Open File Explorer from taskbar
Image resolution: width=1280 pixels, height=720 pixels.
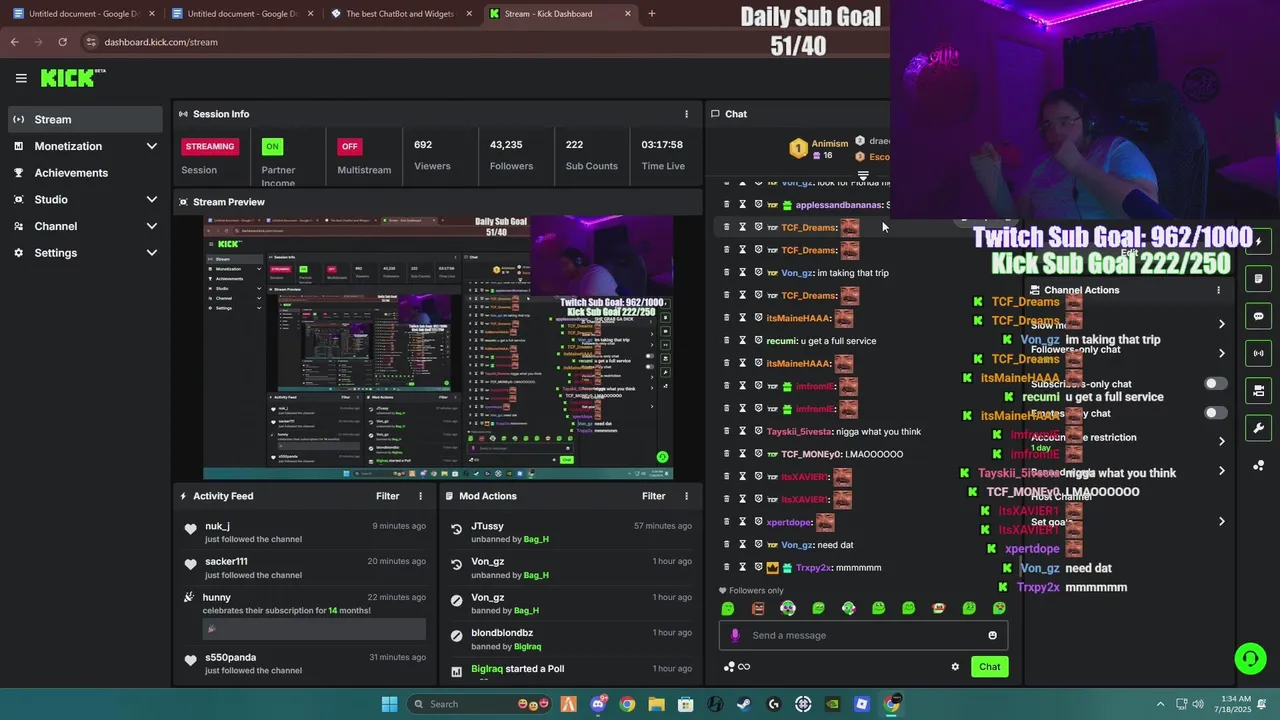[656, 704]
